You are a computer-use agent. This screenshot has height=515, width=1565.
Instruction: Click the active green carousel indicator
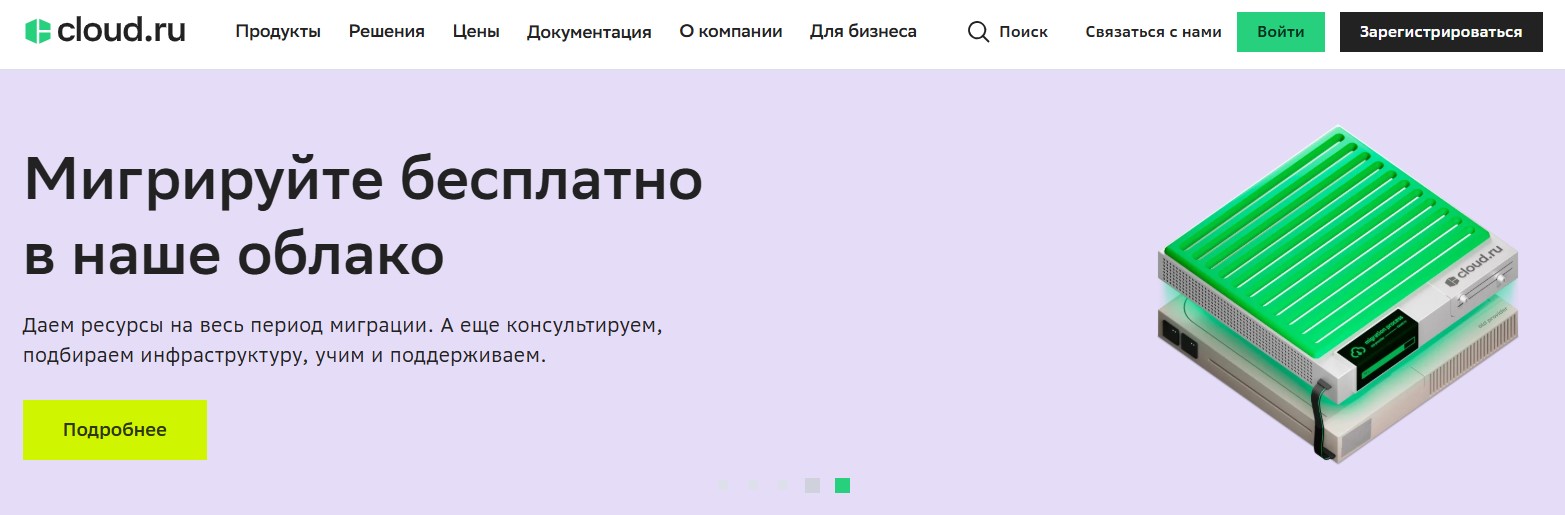click(842, 486)
